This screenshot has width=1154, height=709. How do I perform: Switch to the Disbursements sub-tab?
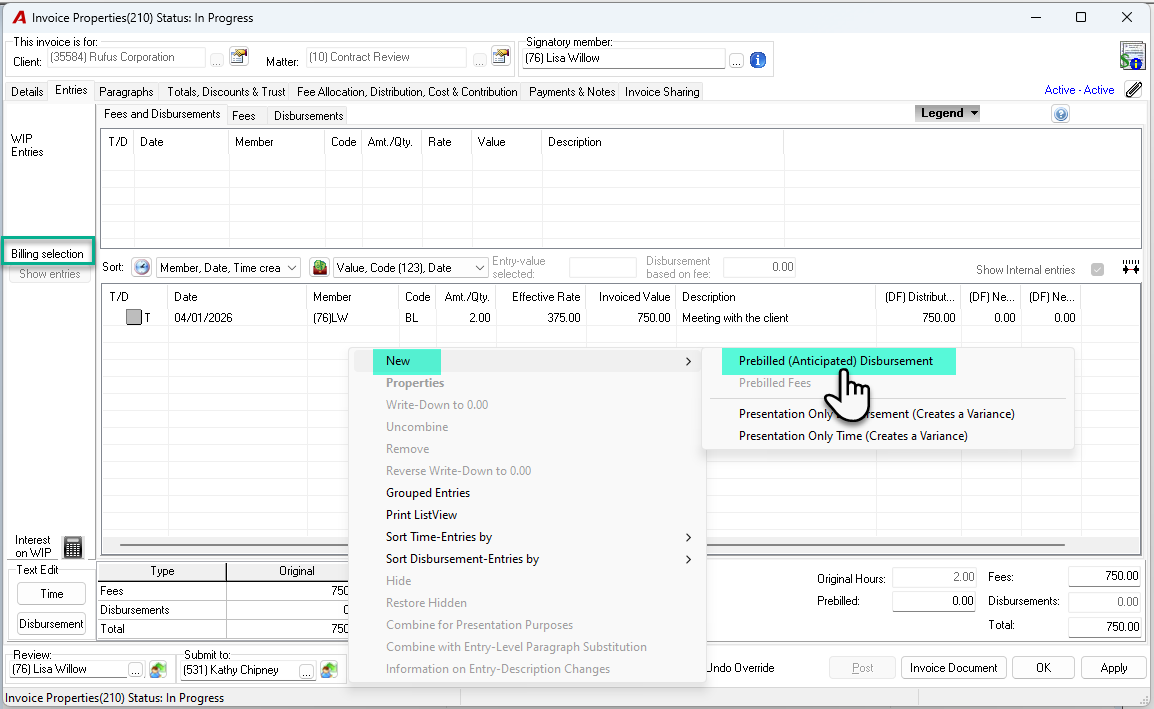click(x=308, y=116)
